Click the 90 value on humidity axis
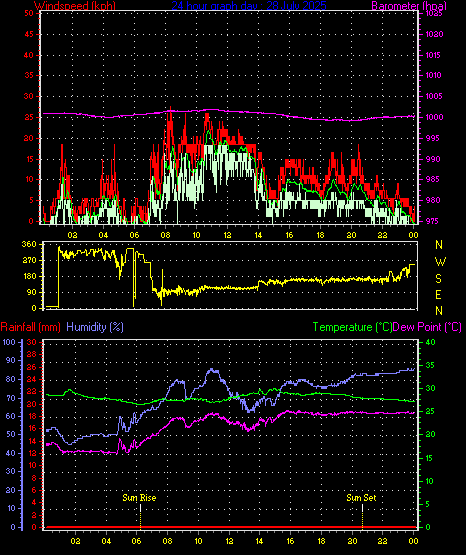 point(11,360)
